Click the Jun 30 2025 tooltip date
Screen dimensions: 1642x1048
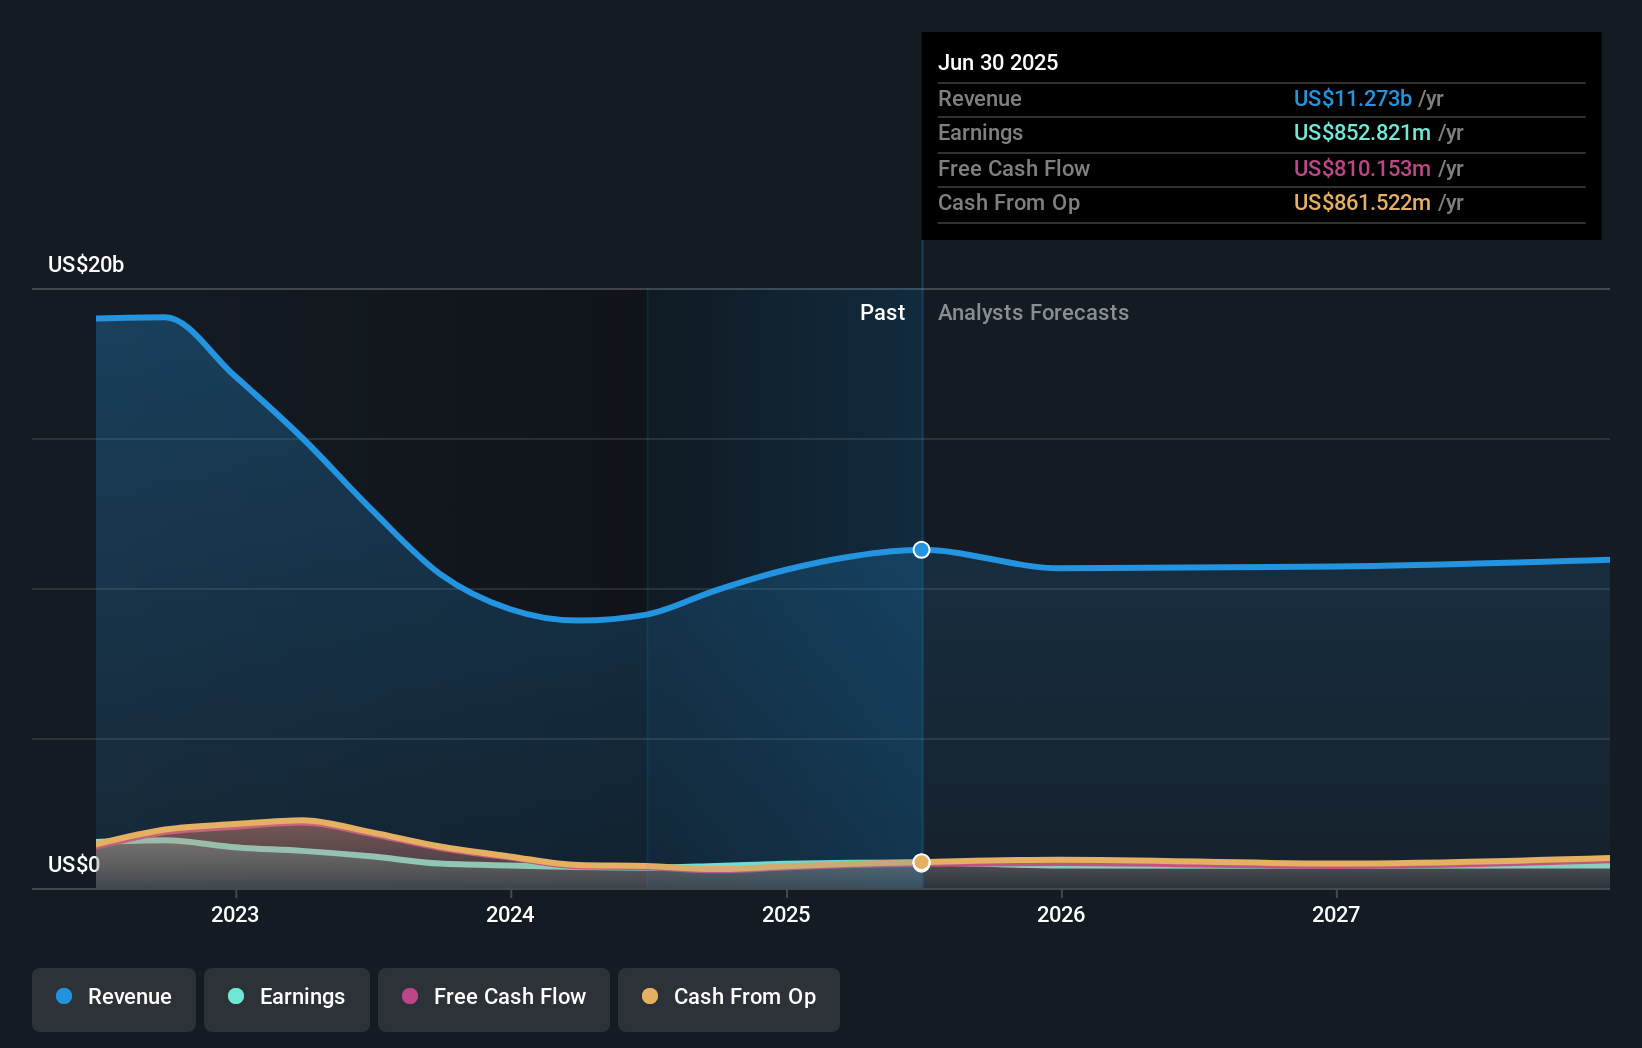[x=998, y=62]
